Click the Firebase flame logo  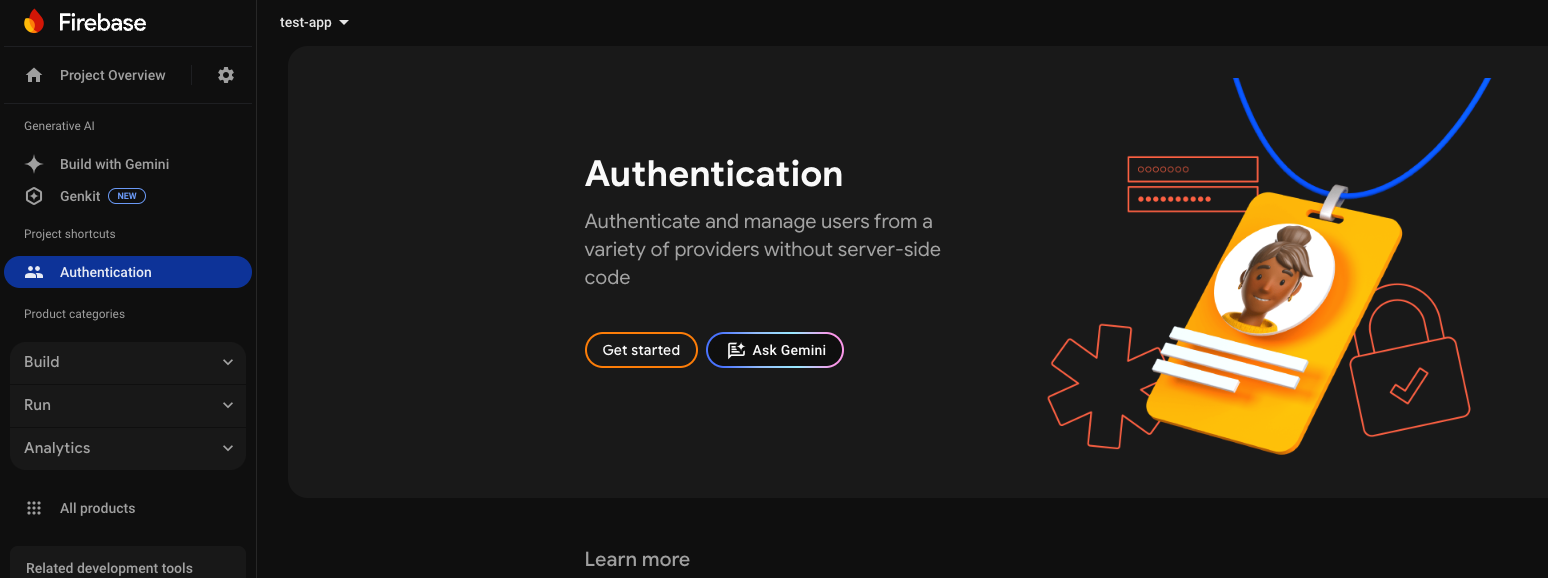coord(34,22)
